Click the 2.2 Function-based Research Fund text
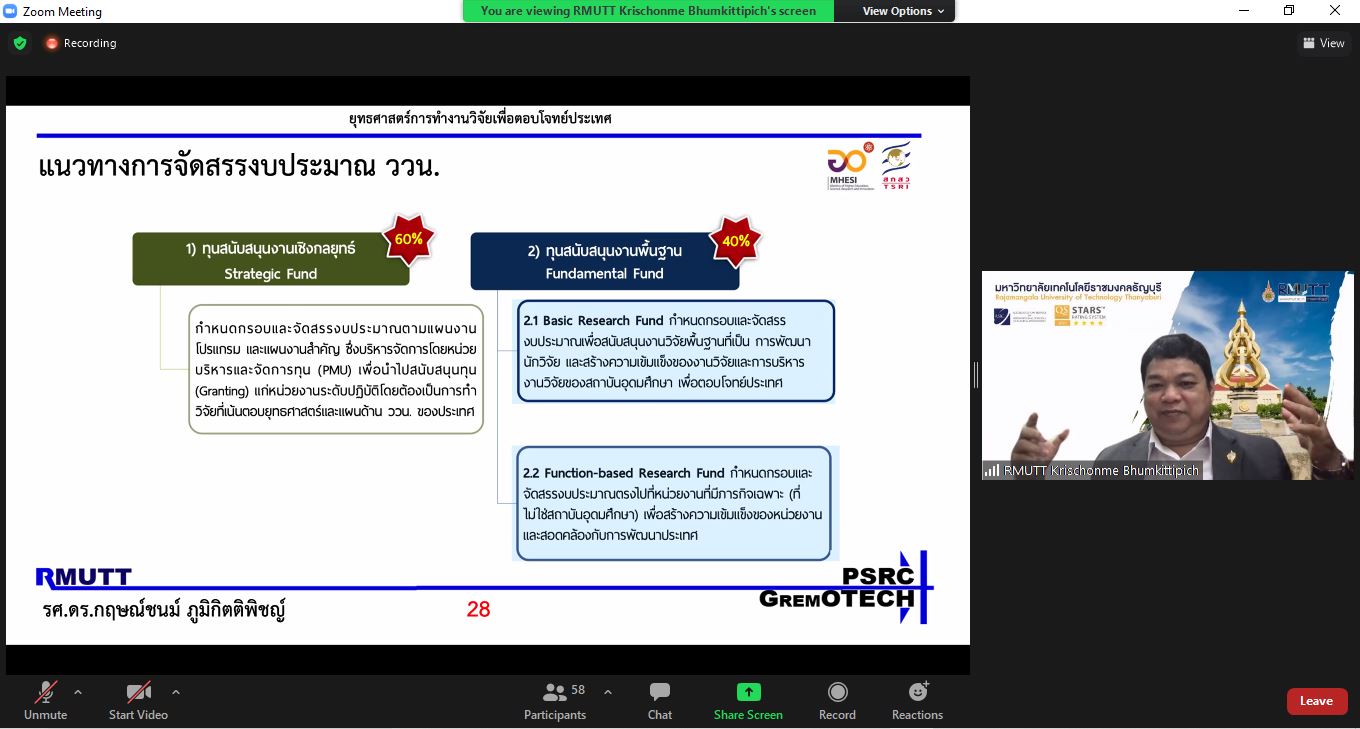Image resolution: width=1360 pixels, height=729 pixels. pos(624,473)
